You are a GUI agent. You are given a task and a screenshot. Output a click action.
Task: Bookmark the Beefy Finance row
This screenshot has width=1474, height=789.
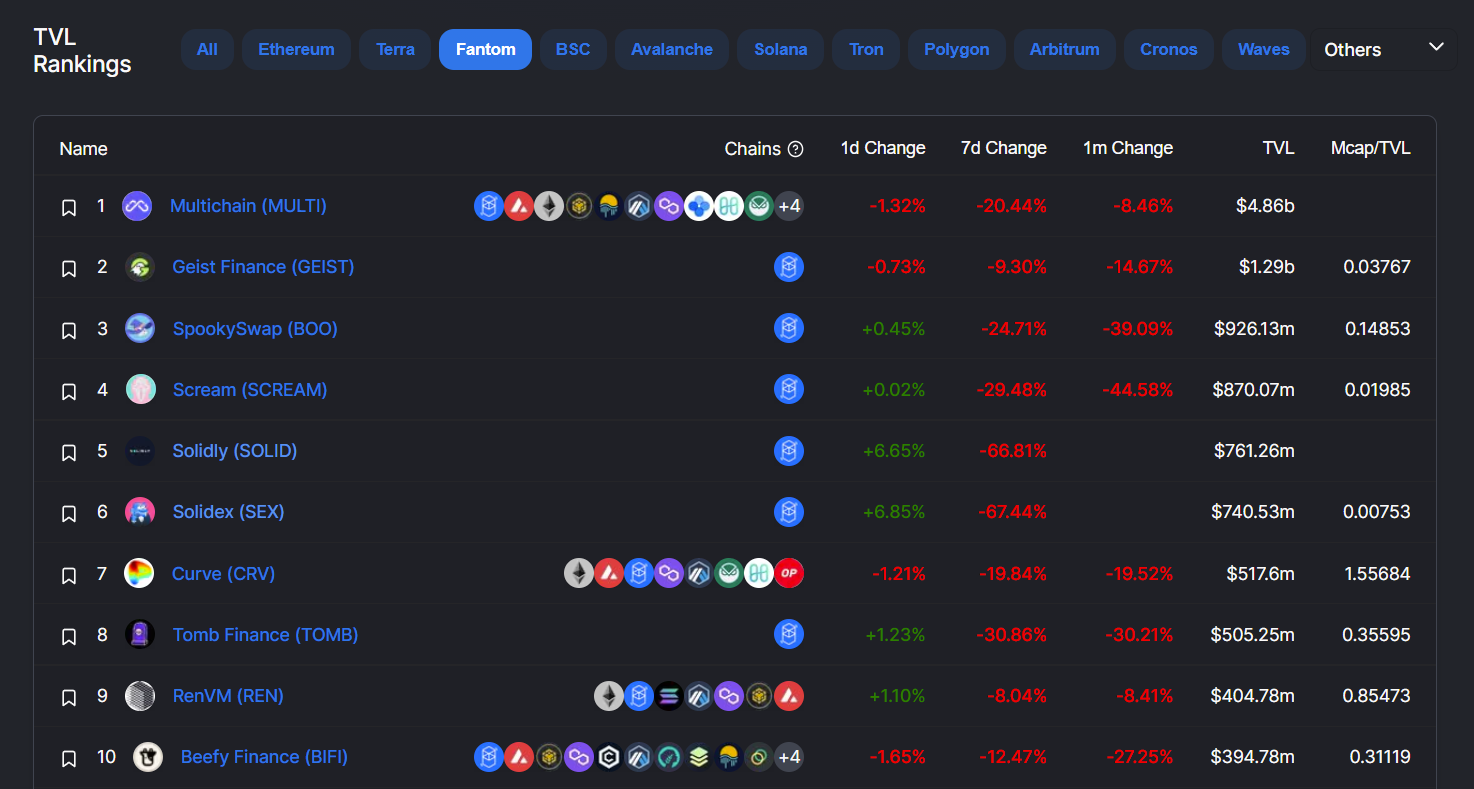pyautogui.click(x=69, y=758)
